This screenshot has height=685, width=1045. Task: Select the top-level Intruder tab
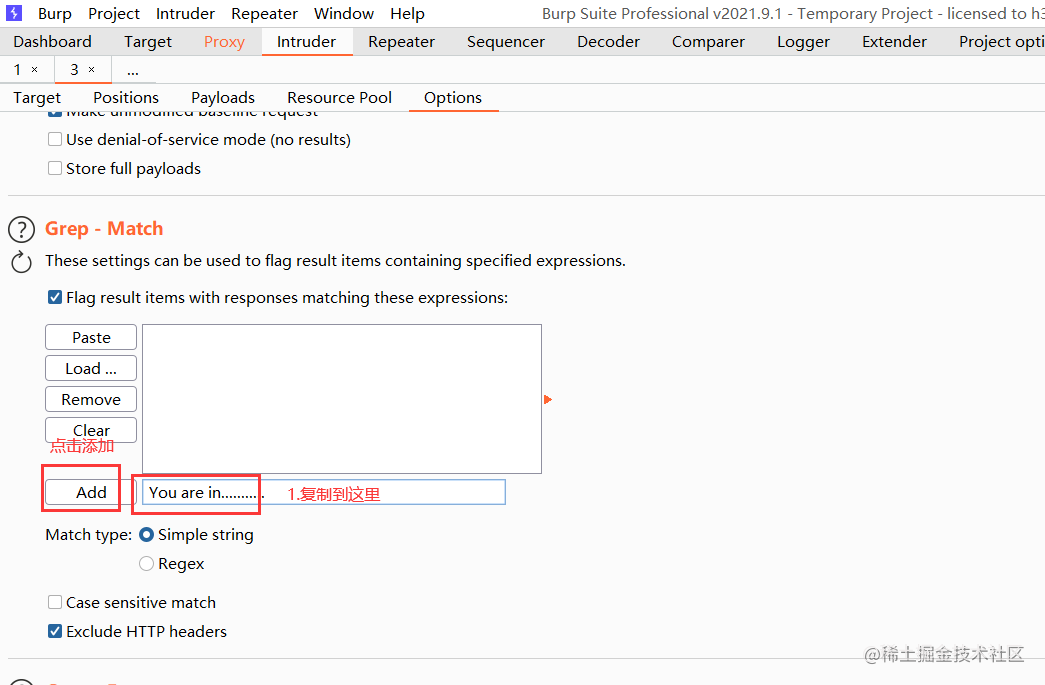pyautogui.click(x=307, y=42)
